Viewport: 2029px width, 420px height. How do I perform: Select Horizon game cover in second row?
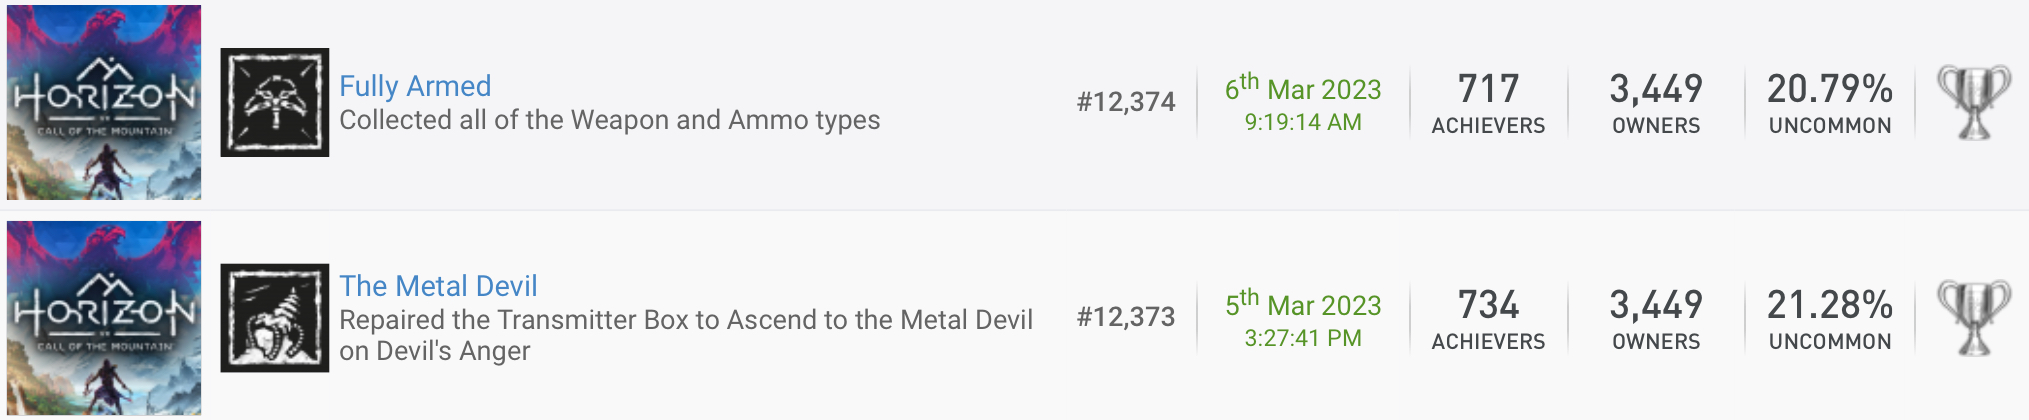(x=104, y=318)
